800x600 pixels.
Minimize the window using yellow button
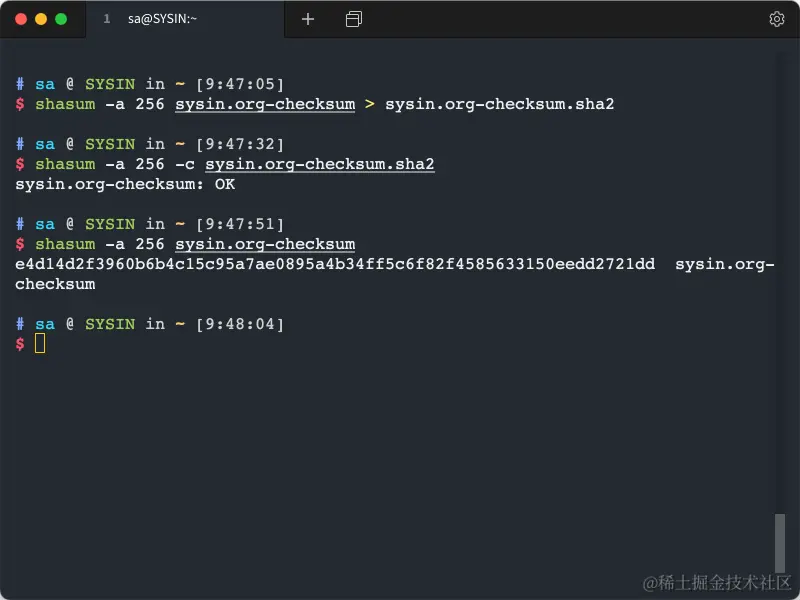pos(41,19)
